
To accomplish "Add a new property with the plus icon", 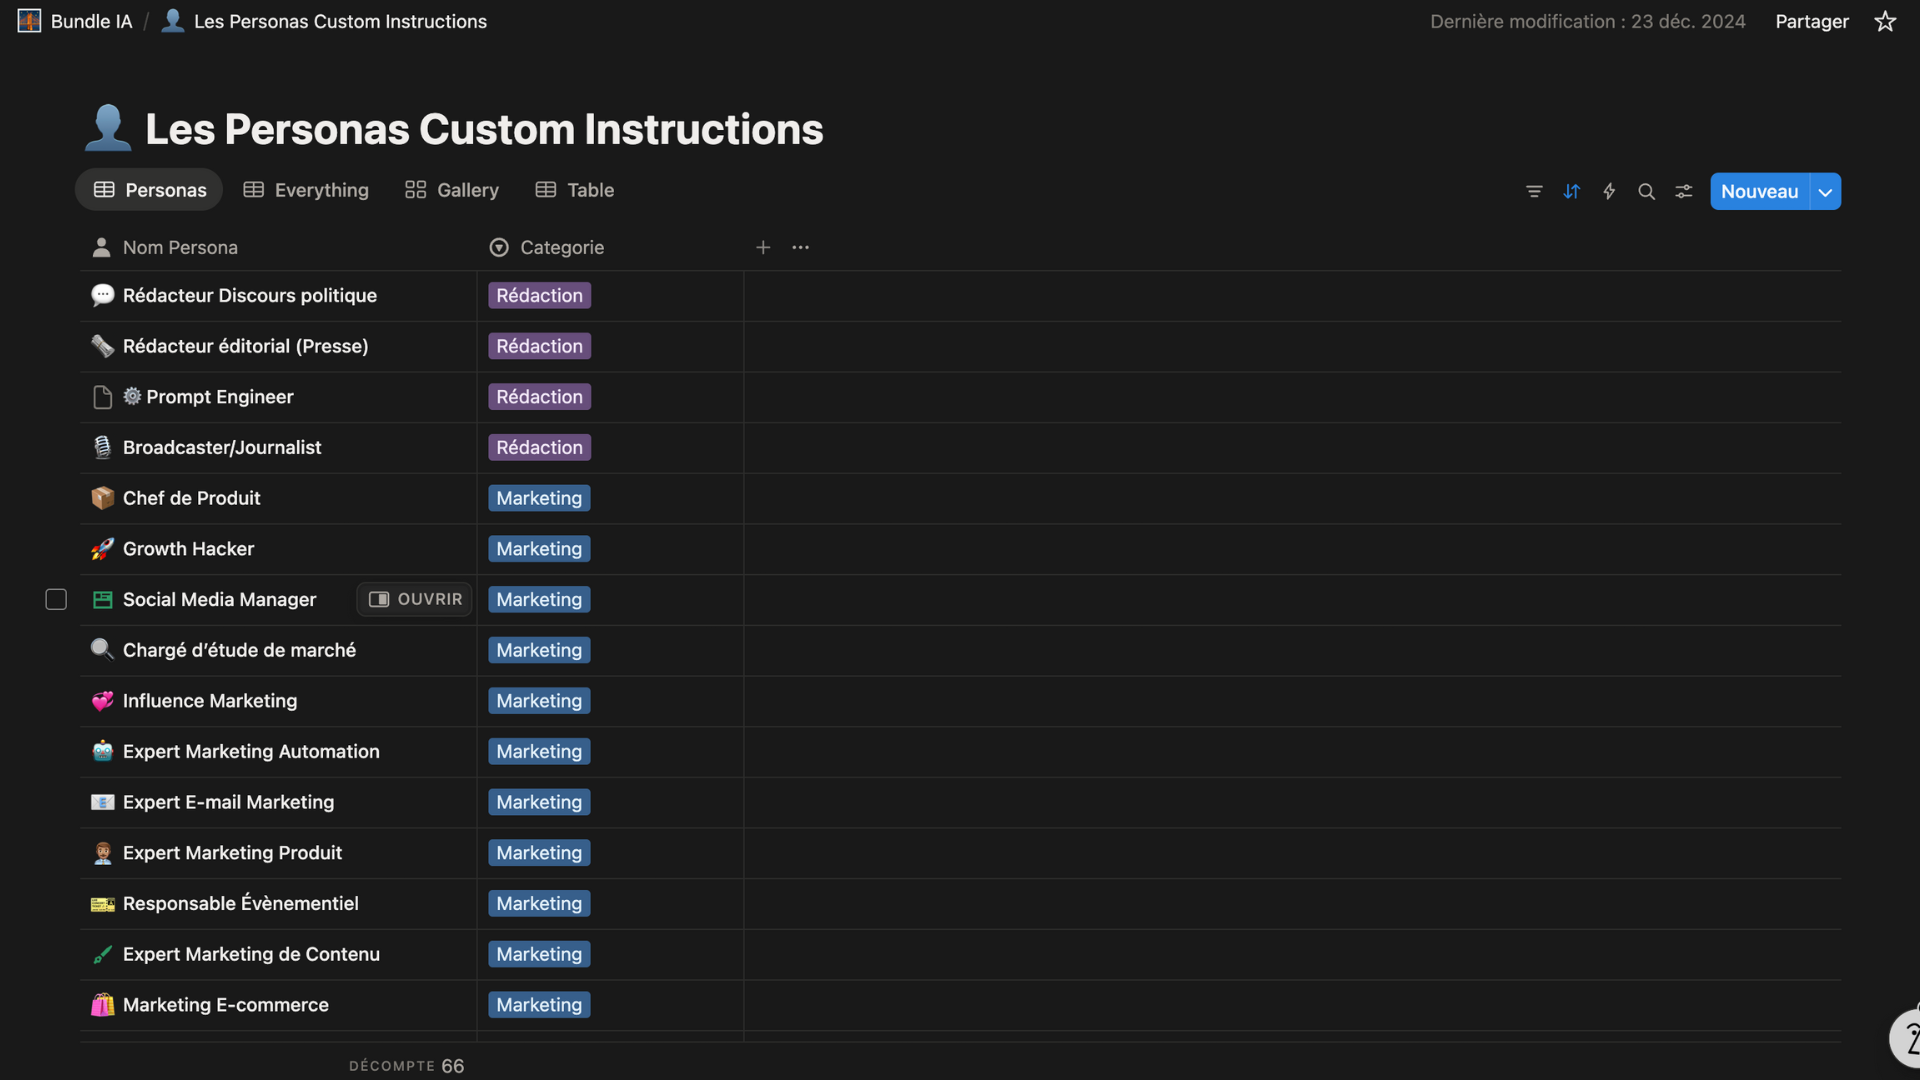I will coord(763,247).
